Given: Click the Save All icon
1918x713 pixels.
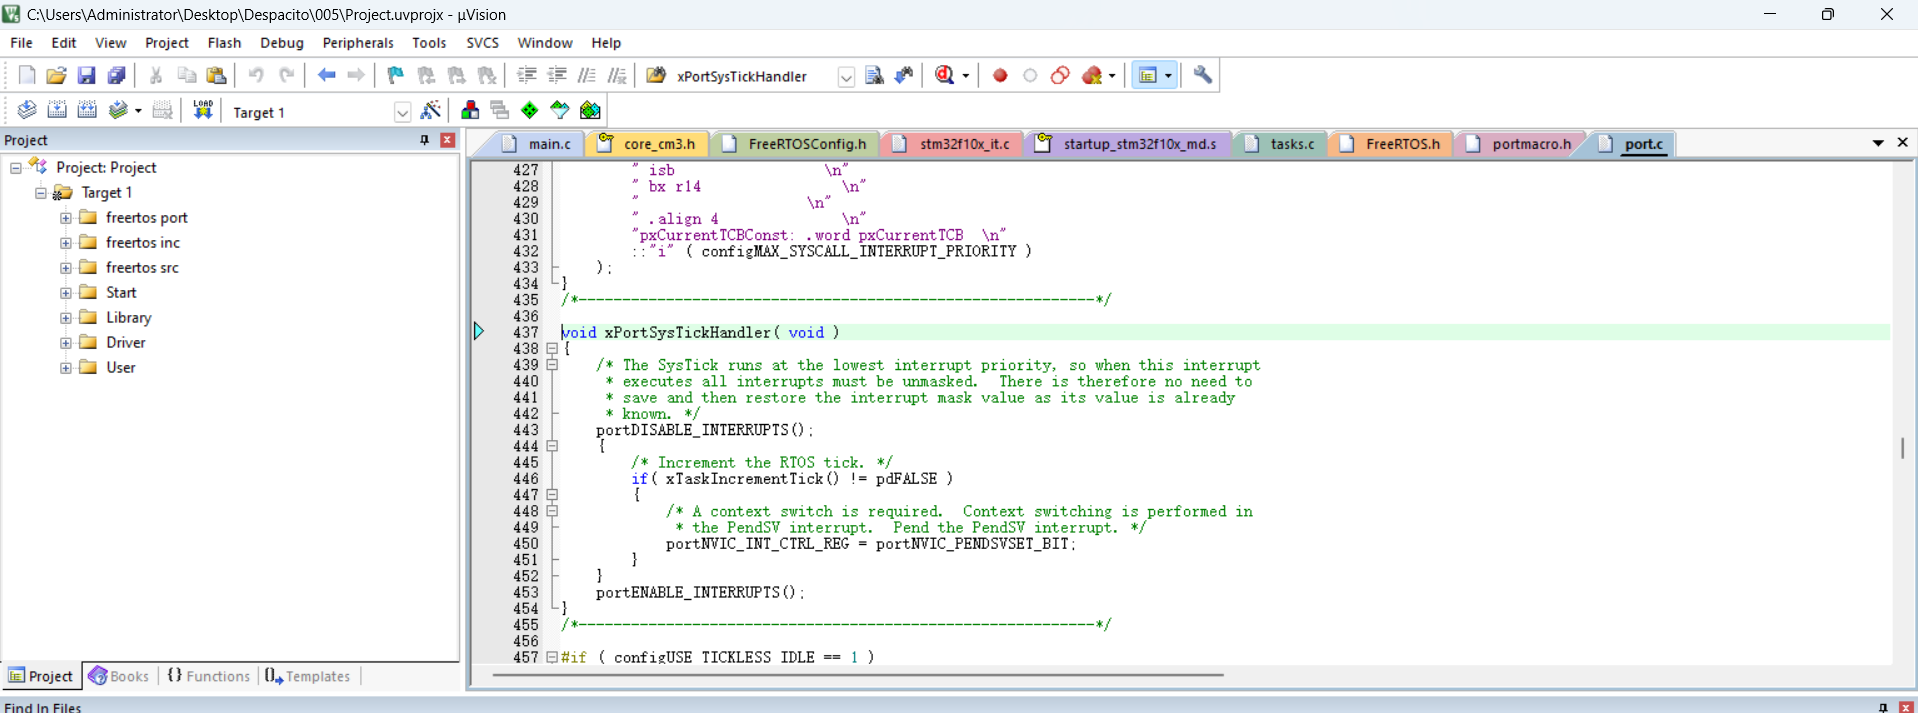Looking at the screenshot, I should coord(116,75).
